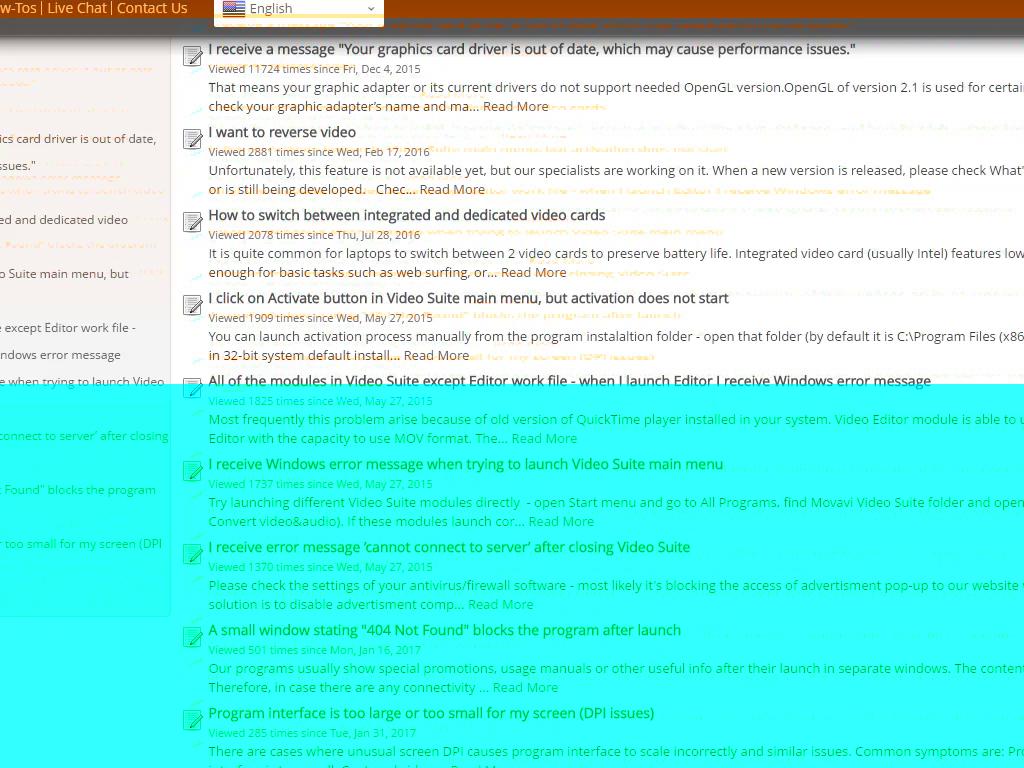Click the article icon beside "All of the modules in Video Suite"
1024x768 pixels.
[x=193, y=387]
